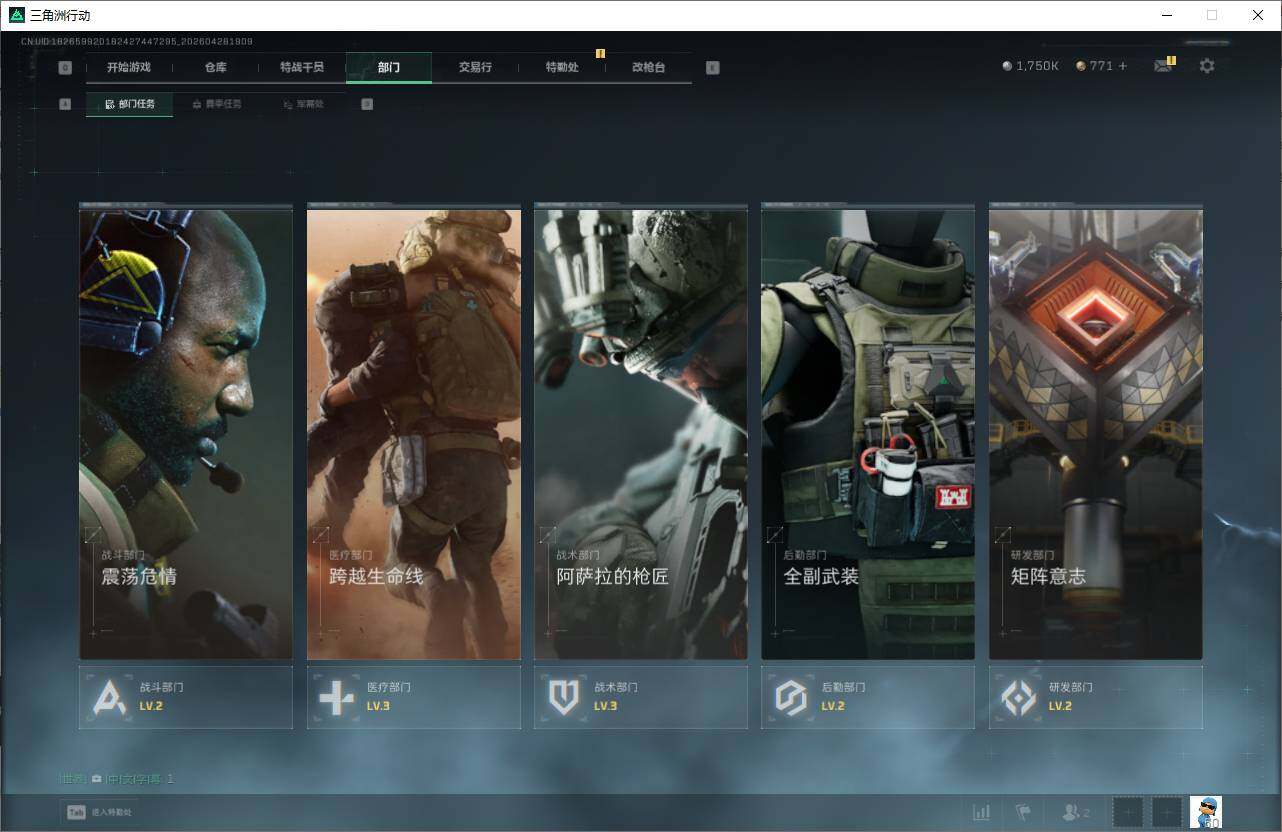Select the 矩阵意志 mission card

(1095, 432)
